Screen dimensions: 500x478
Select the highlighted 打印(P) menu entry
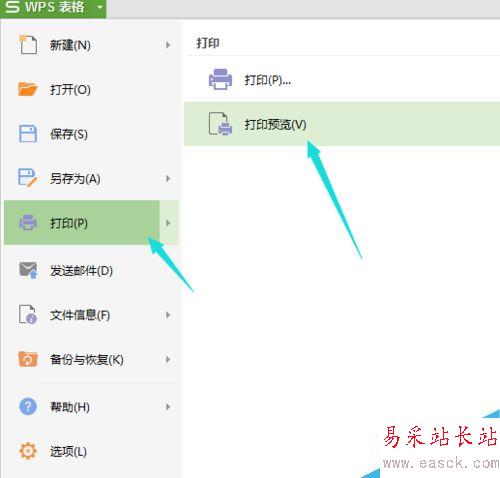(82, 223)
